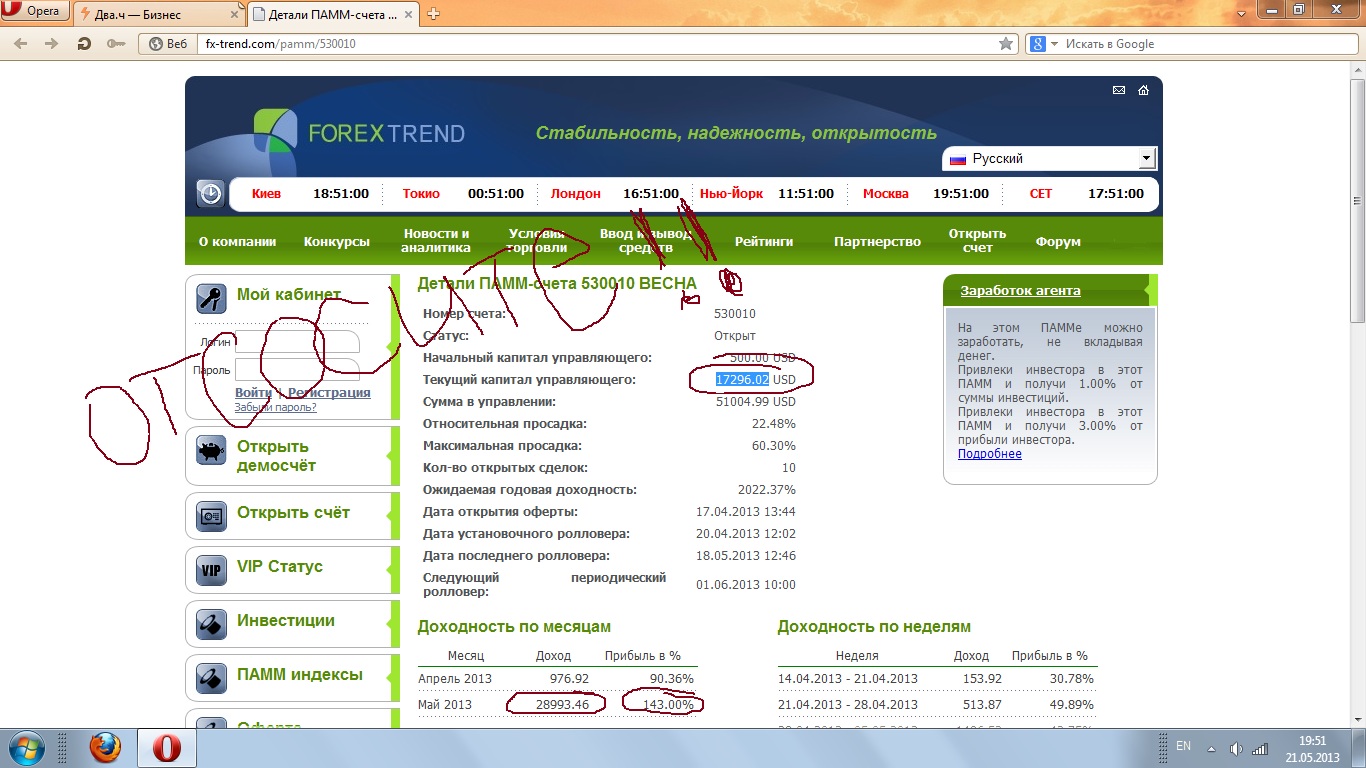
Task: Open the Партнерство menu item
Action: point(877,242)
